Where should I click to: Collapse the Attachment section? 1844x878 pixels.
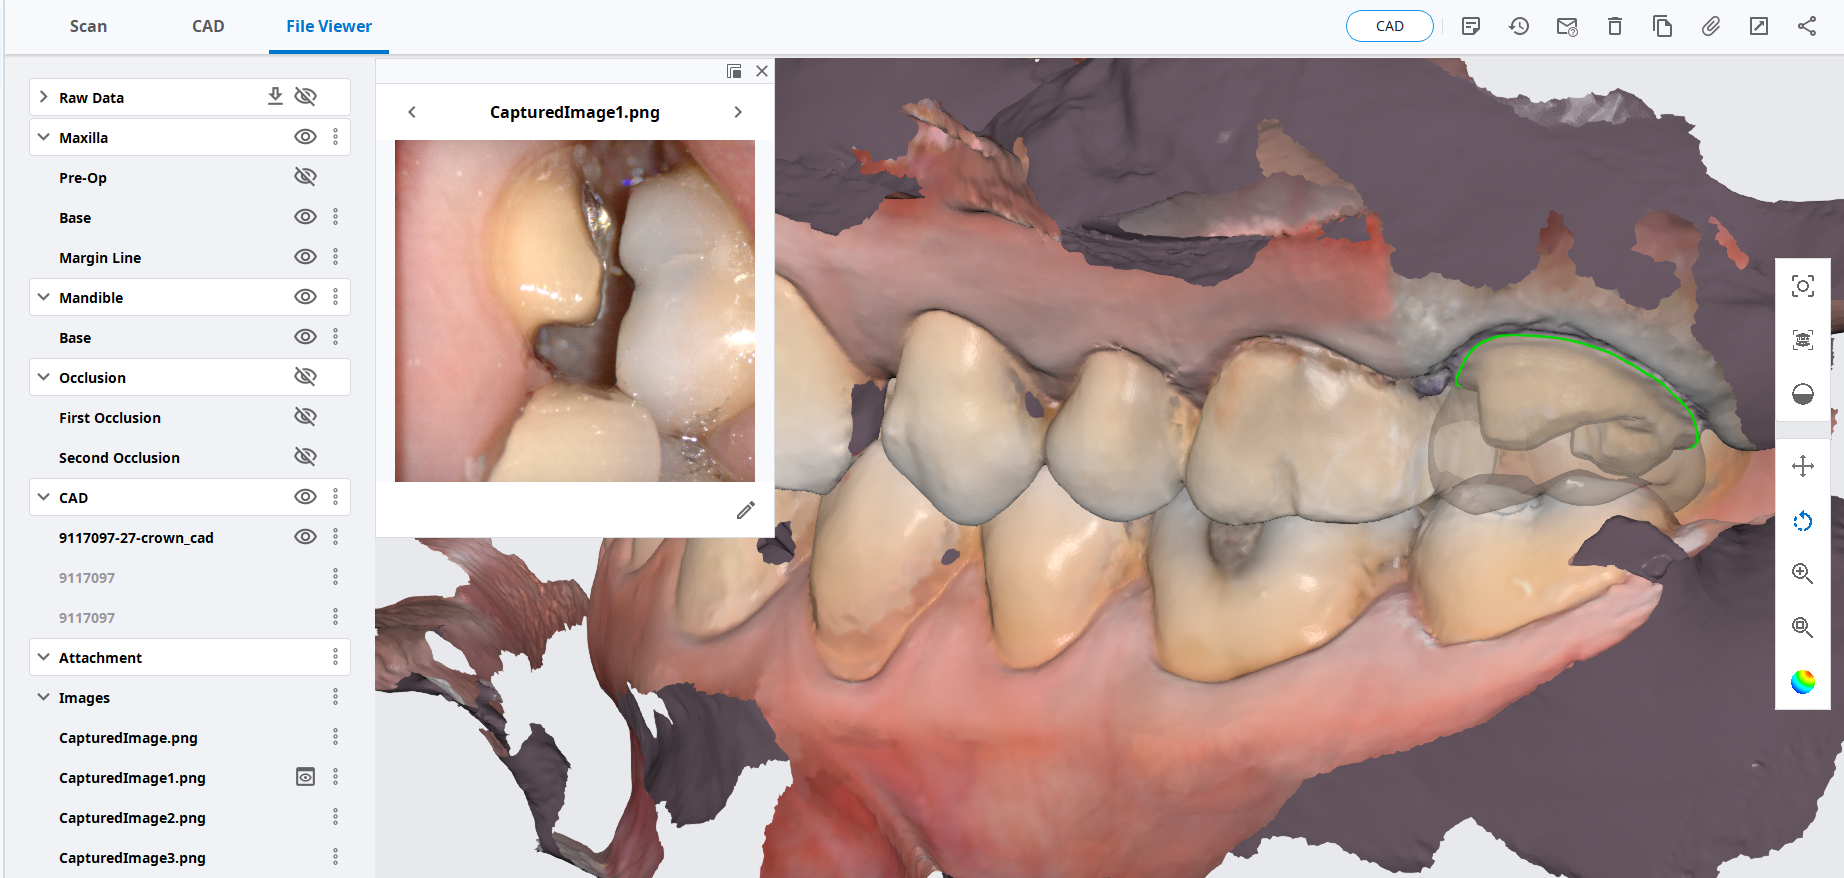tap(44, 657)
